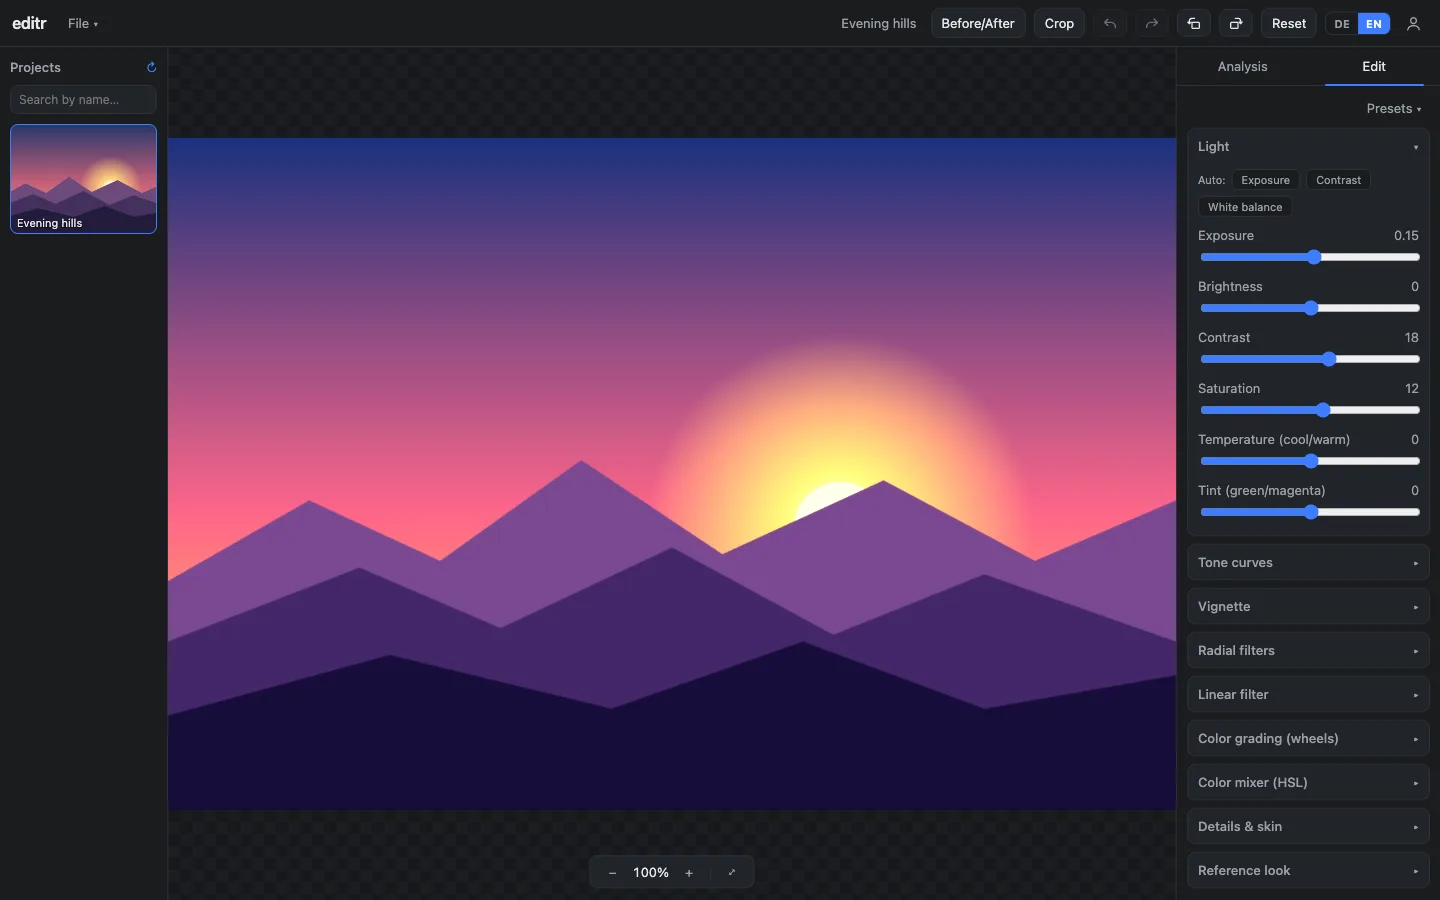Open the user account icon

coord(1413,23)
